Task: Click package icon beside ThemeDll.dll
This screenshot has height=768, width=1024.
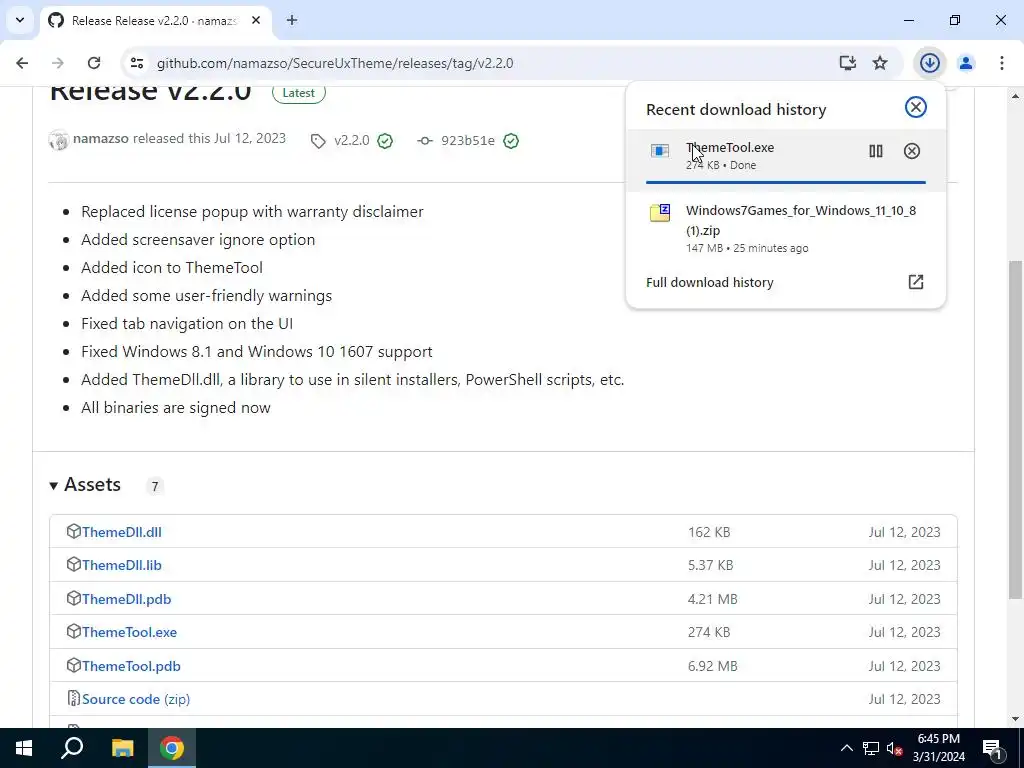Action: tap(73, 531)
